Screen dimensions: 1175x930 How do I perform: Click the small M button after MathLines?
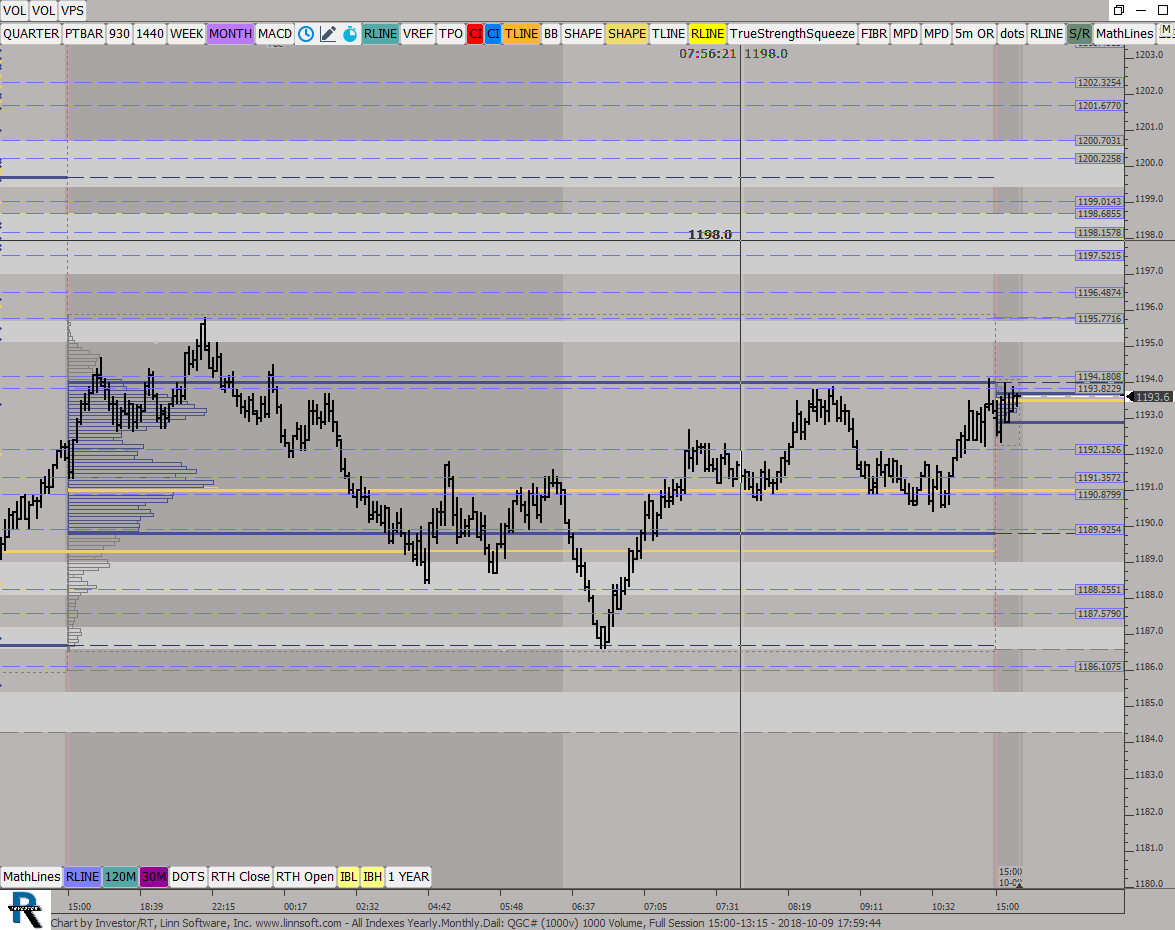coord(1165,31)
